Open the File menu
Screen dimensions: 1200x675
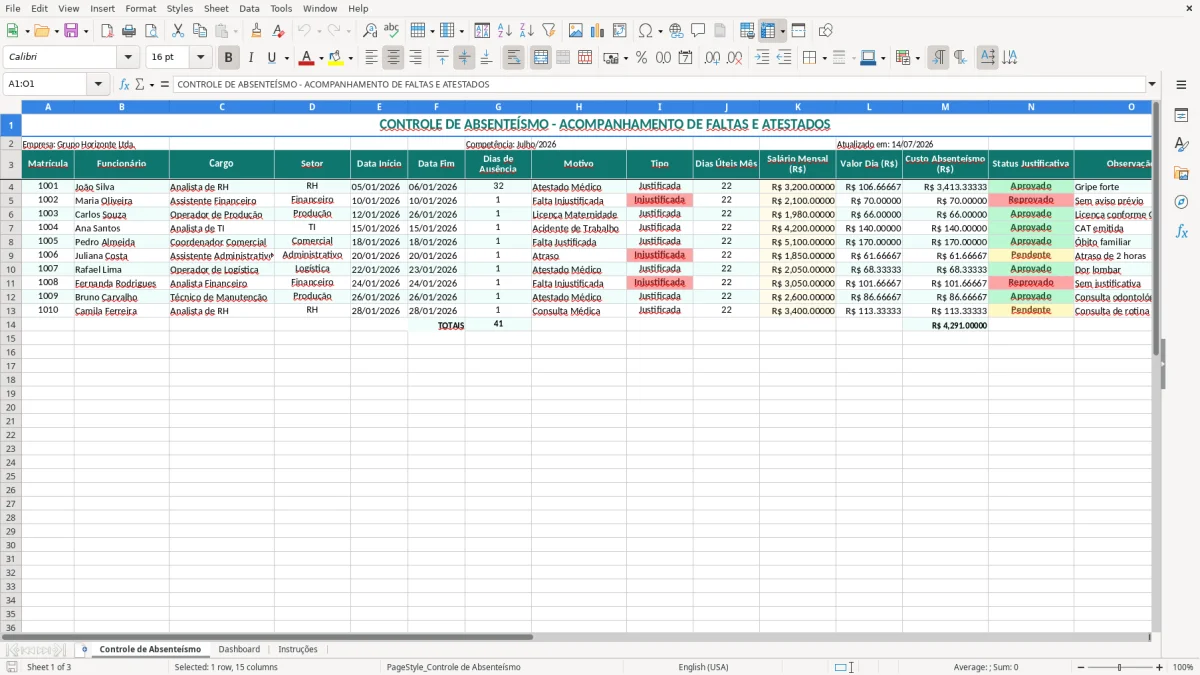click(x=13, y=8)
